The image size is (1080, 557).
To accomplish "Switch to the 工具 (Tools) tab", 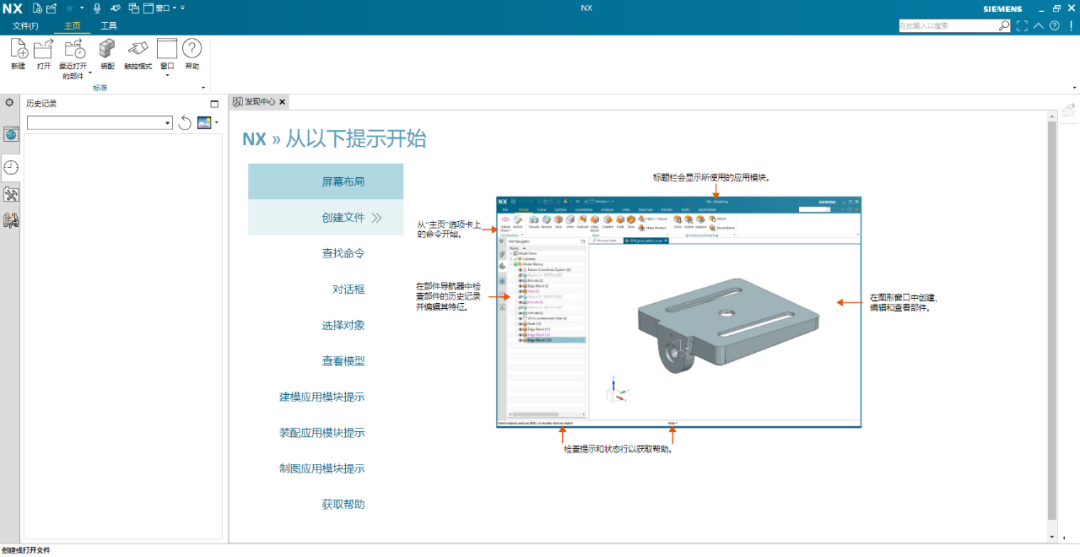I will tap(108, 26).
